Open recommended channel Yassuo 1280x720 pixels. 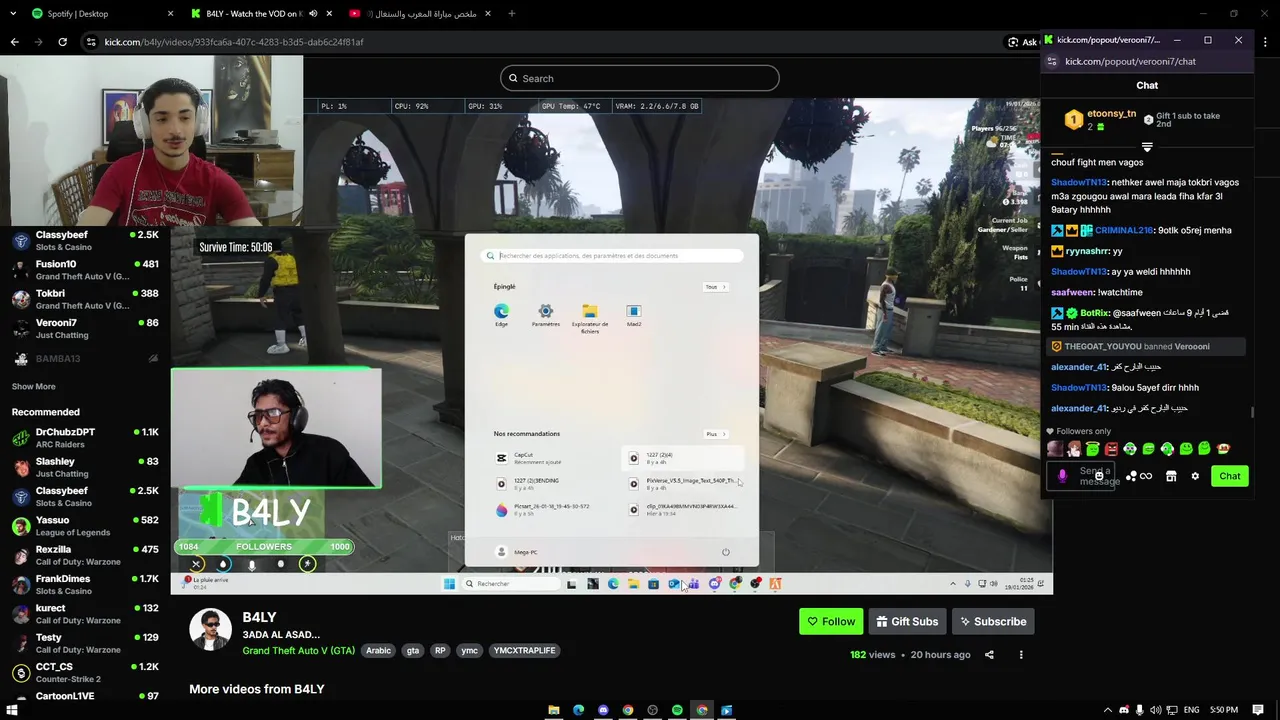(x=85, y=526)
